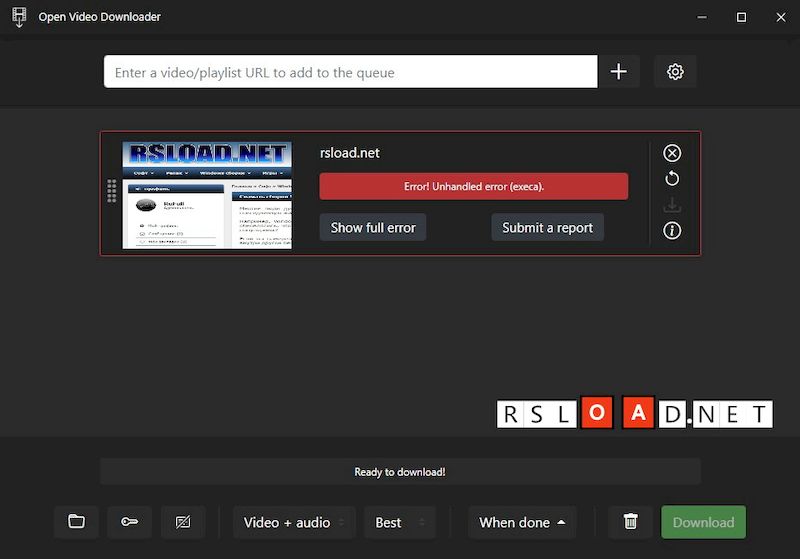Grab the drag handle dots on rsload.net card
This screenshot has width=800, height=559.
click(x=112, y=191)
